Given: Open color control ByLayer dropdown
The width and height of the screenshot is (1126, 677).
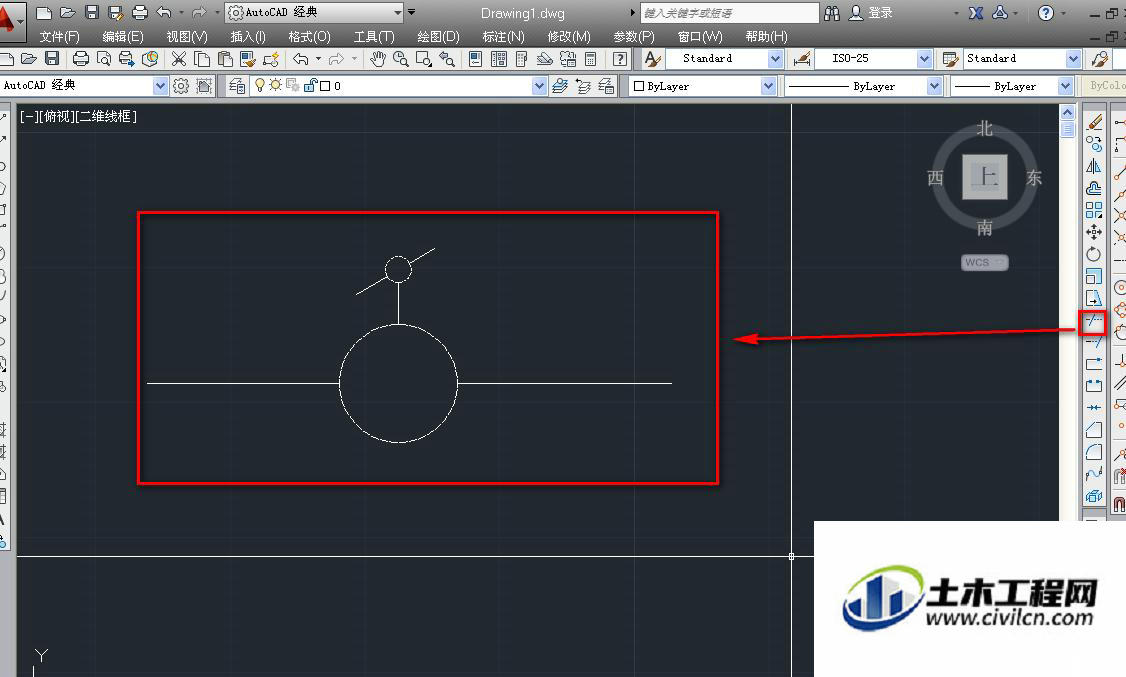Looking at the screenshot, I should tap(768, 86).
